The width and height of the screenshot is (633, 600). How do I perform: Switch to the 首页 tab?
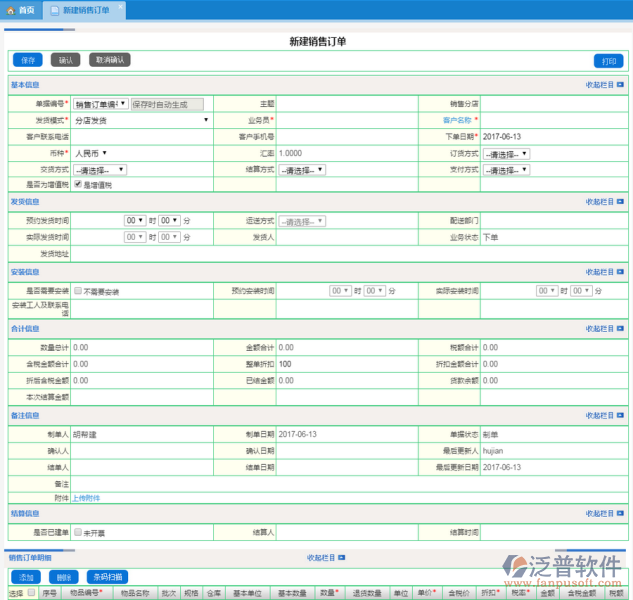tap(21, 10)
